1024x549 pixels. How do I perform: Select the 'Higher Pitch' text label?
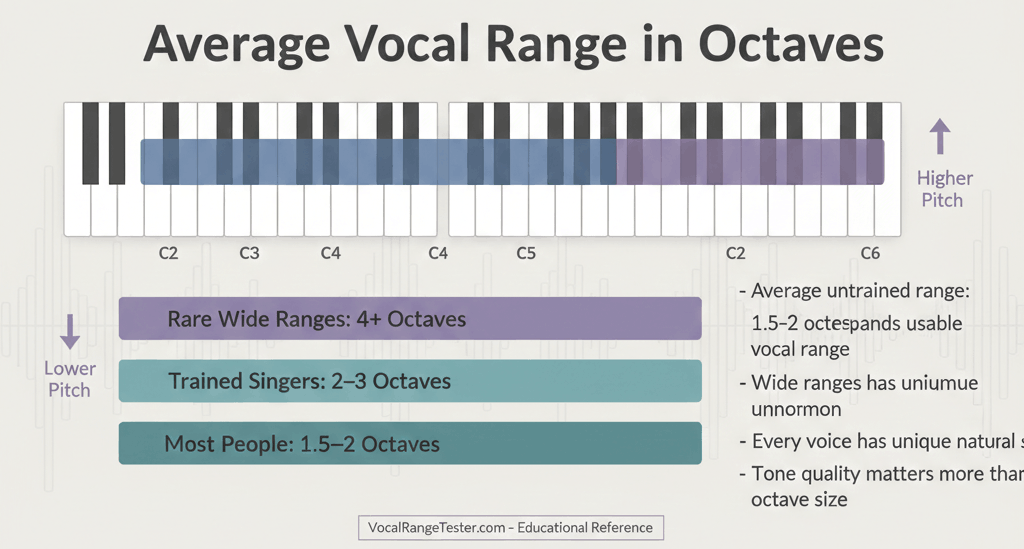pos(944,189)
